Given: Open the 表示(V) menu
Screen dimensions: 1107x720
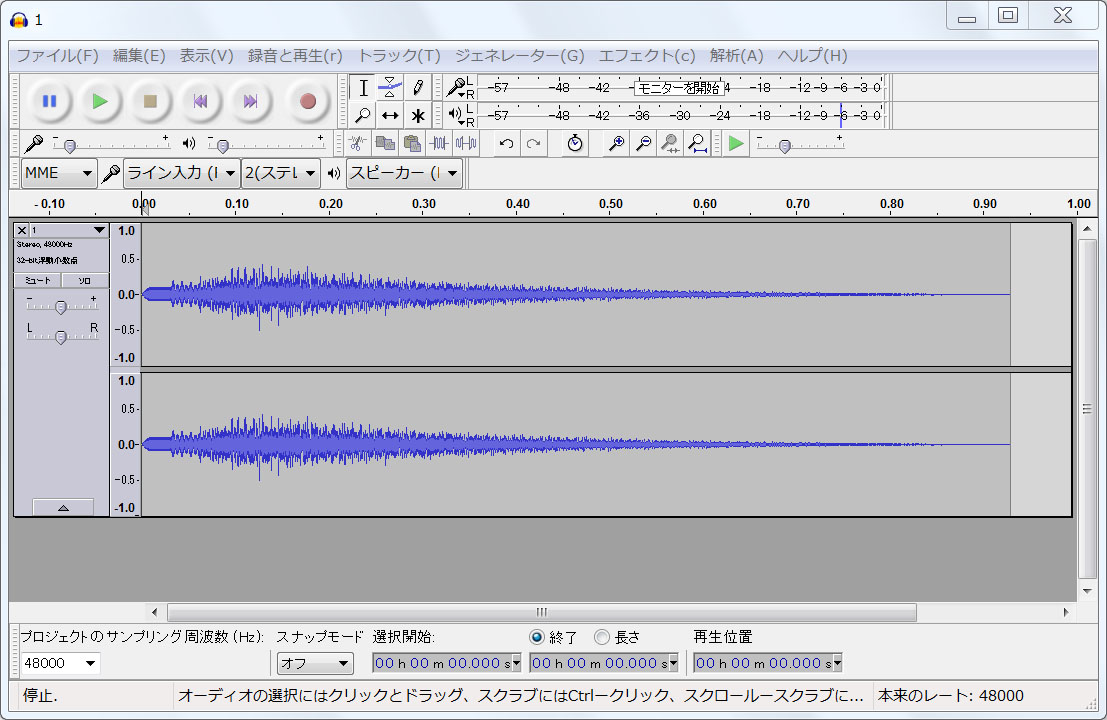Looking at the screenshot, I should click(206, 56).
